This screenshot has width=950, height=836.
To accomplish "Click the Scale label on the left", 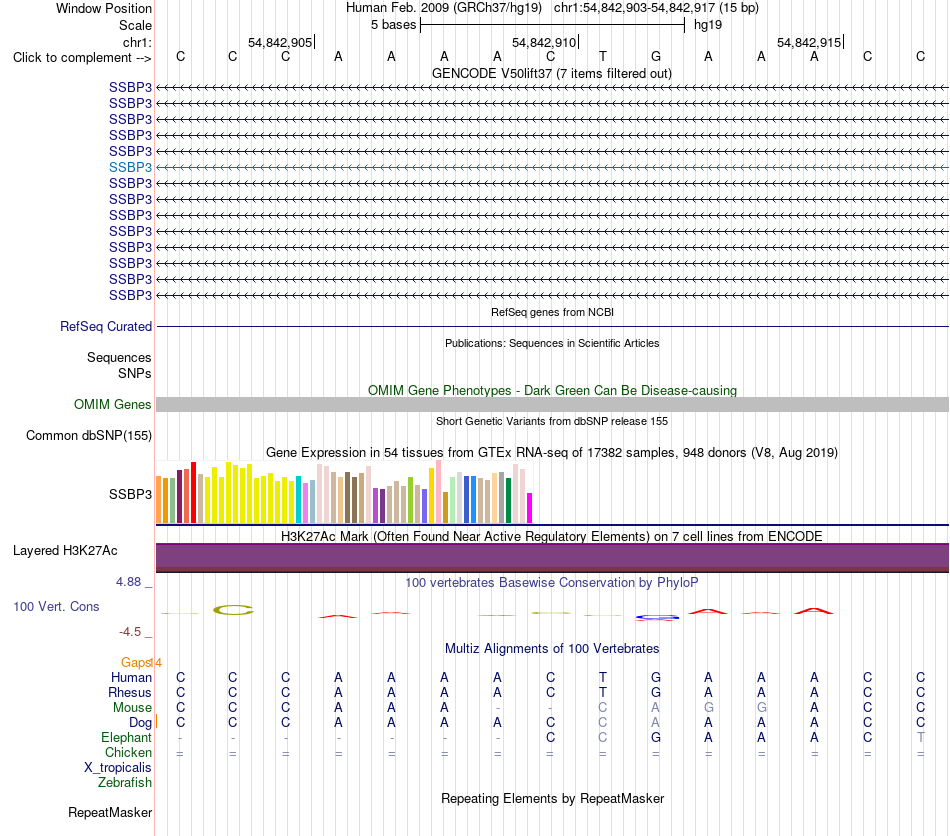I will point(135,25).
